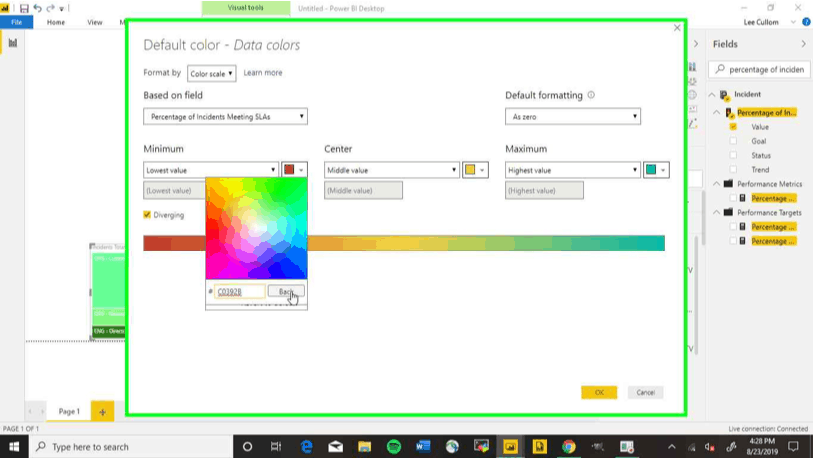Check the Percentage measure under Performance Metrics
Screen dimensions: 814x460
coord(733,198)
